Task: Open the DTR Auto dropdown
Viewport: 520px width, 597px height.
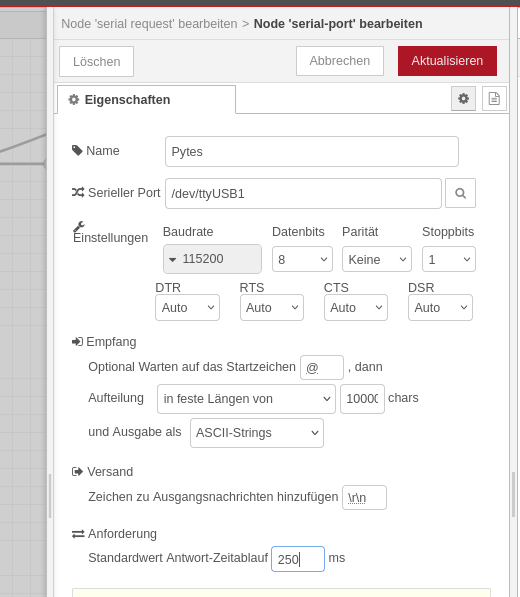Action: point(187,307)
